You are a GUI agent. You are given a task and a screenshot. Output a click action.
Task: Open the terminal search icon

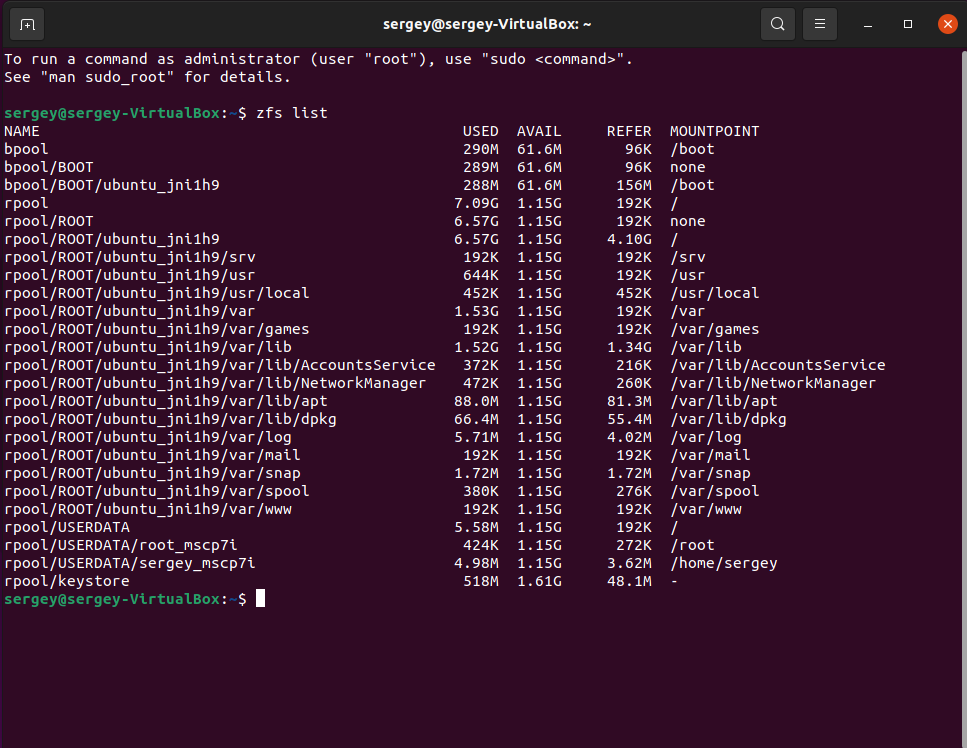pyautogui.click(x=778, y=24)
